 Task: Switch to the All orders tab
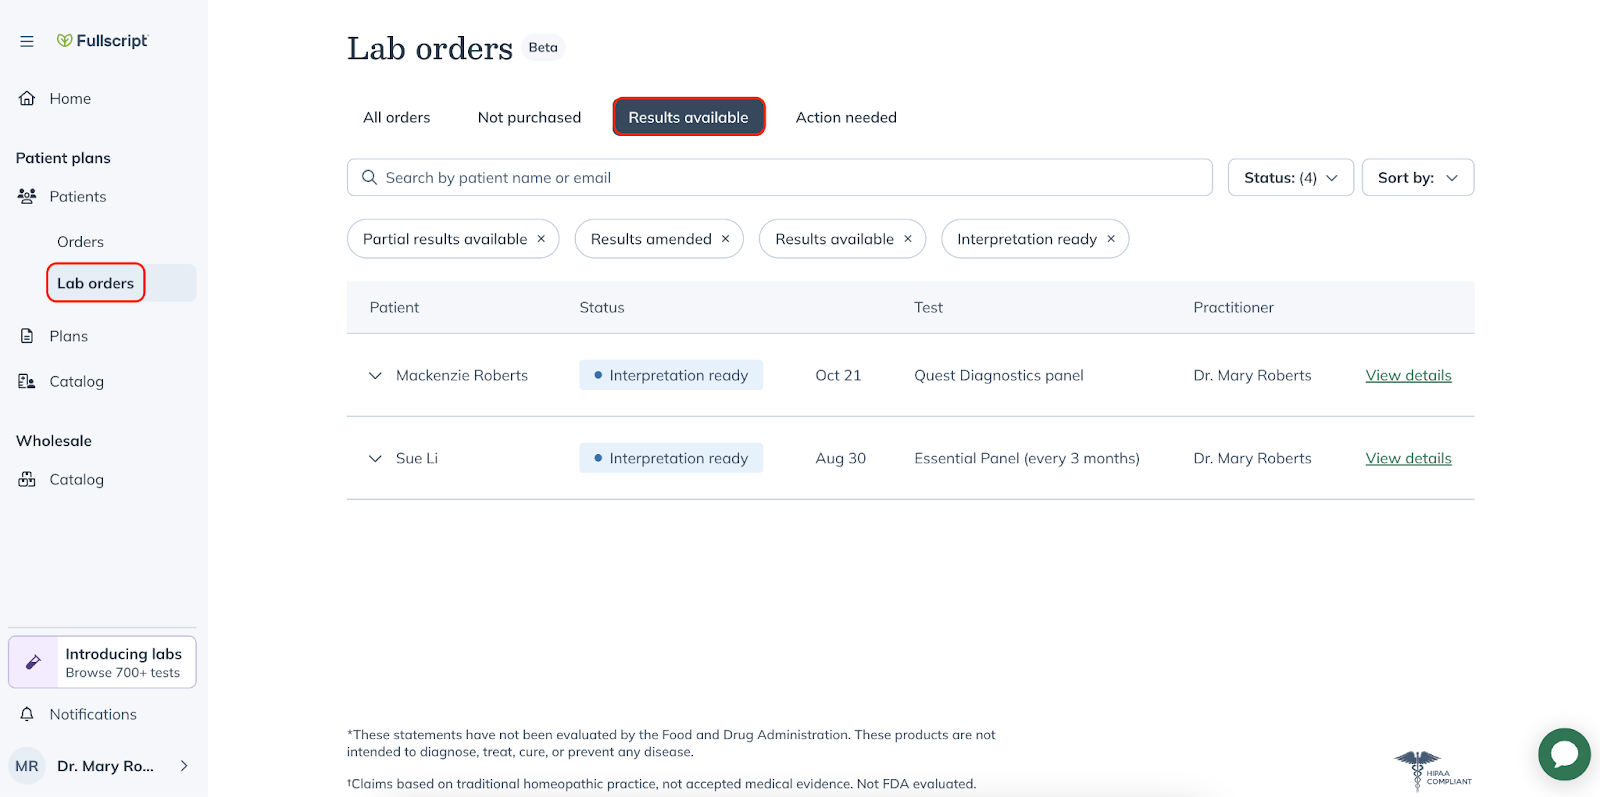tap(396, 117)
